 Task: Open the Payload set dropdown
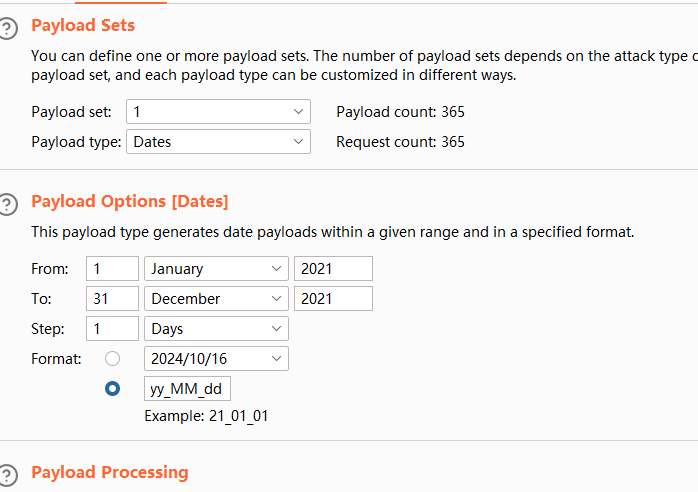pyautogui.click(x=218, y=112)
